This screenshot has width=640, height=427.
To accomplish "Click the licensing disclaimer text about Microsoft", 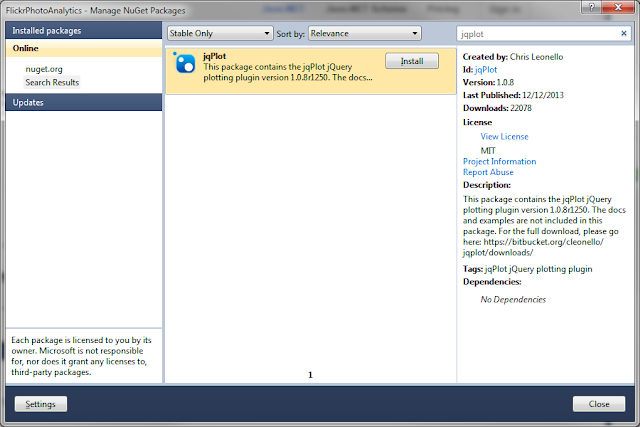I will [81, 356].
